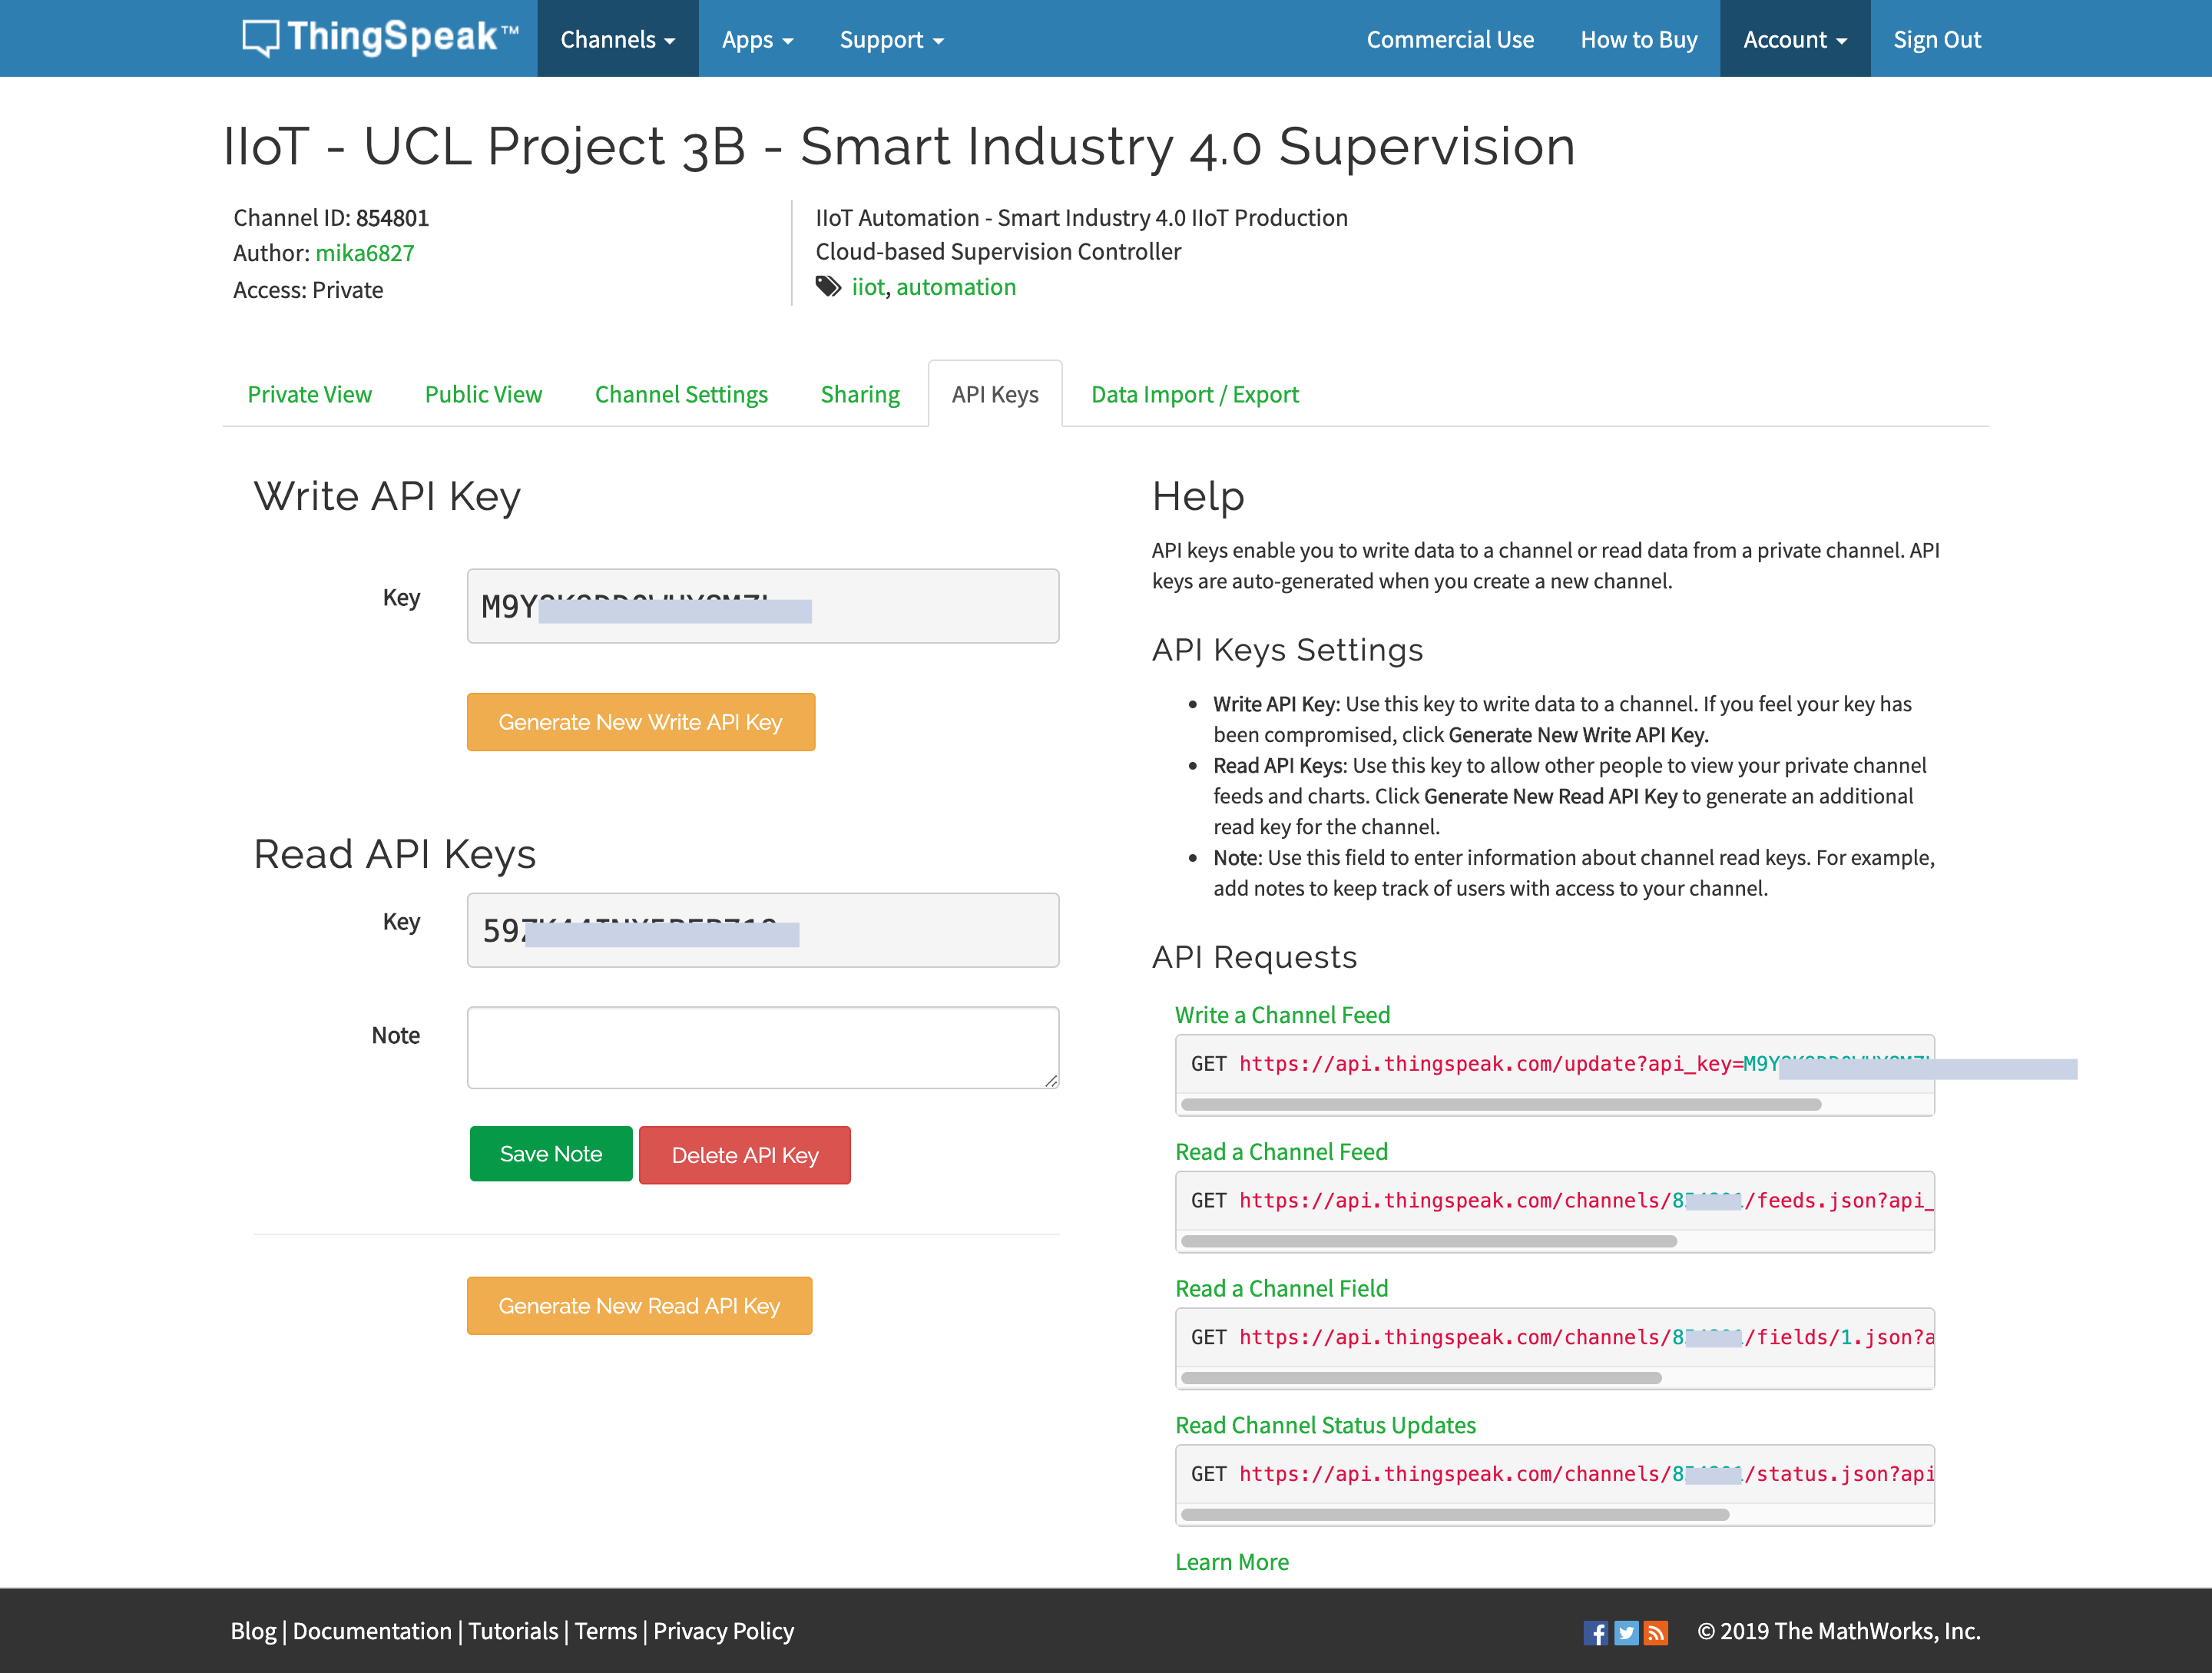Open Data Import / Export tab
This screenshot has height=1673, width=2212.
pos(1194,394)
